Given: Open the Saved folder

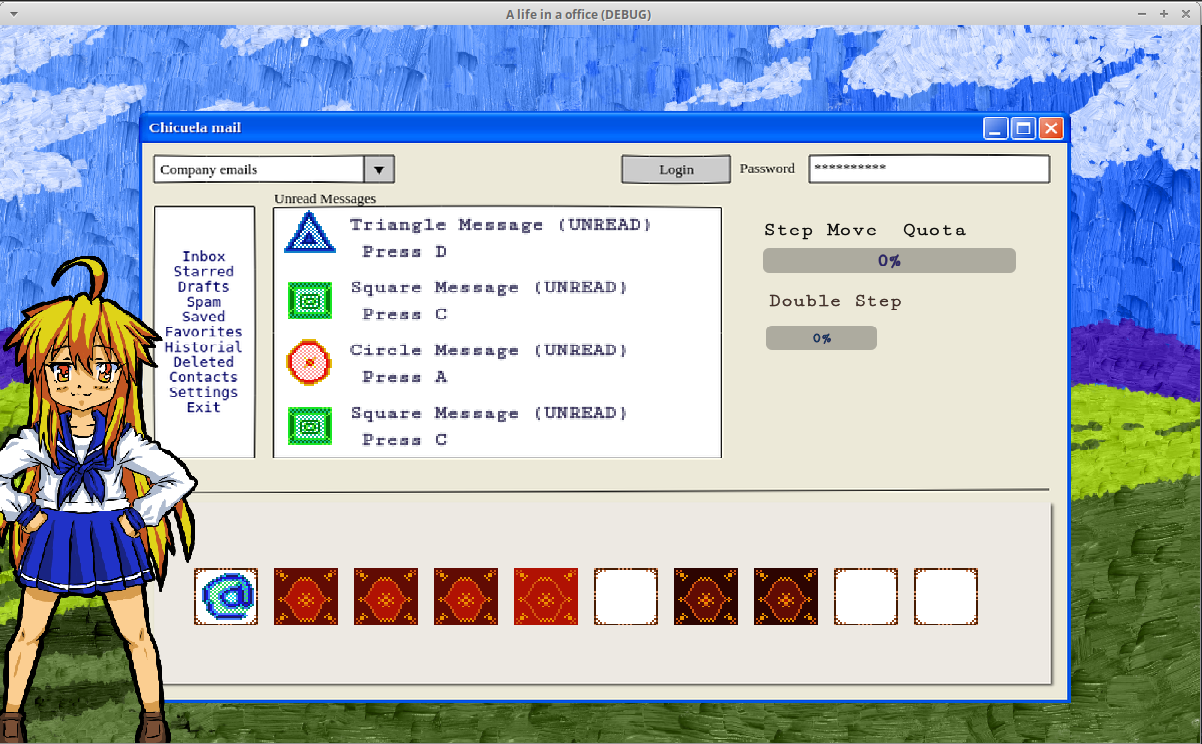Looking at the screenshot, I should pos(204,317).
